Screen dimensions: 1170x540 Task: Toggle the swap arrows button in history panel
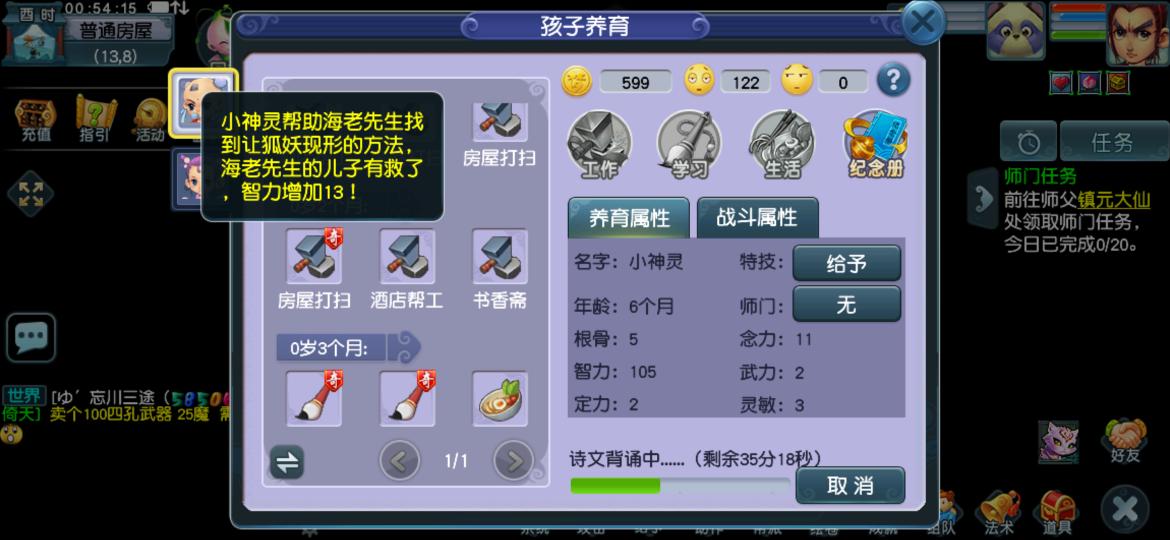(287, 462)
